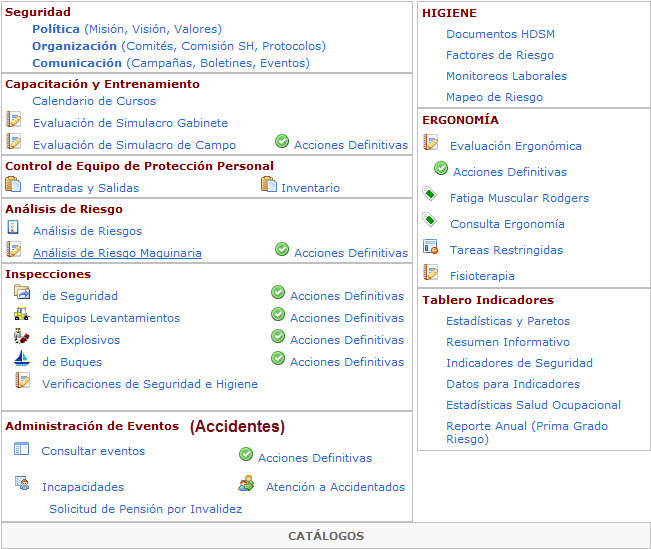Click green check icon in de Buques row
Image resolution: width=651 pixels, height=549 pixels.
[x=278, y=358]
